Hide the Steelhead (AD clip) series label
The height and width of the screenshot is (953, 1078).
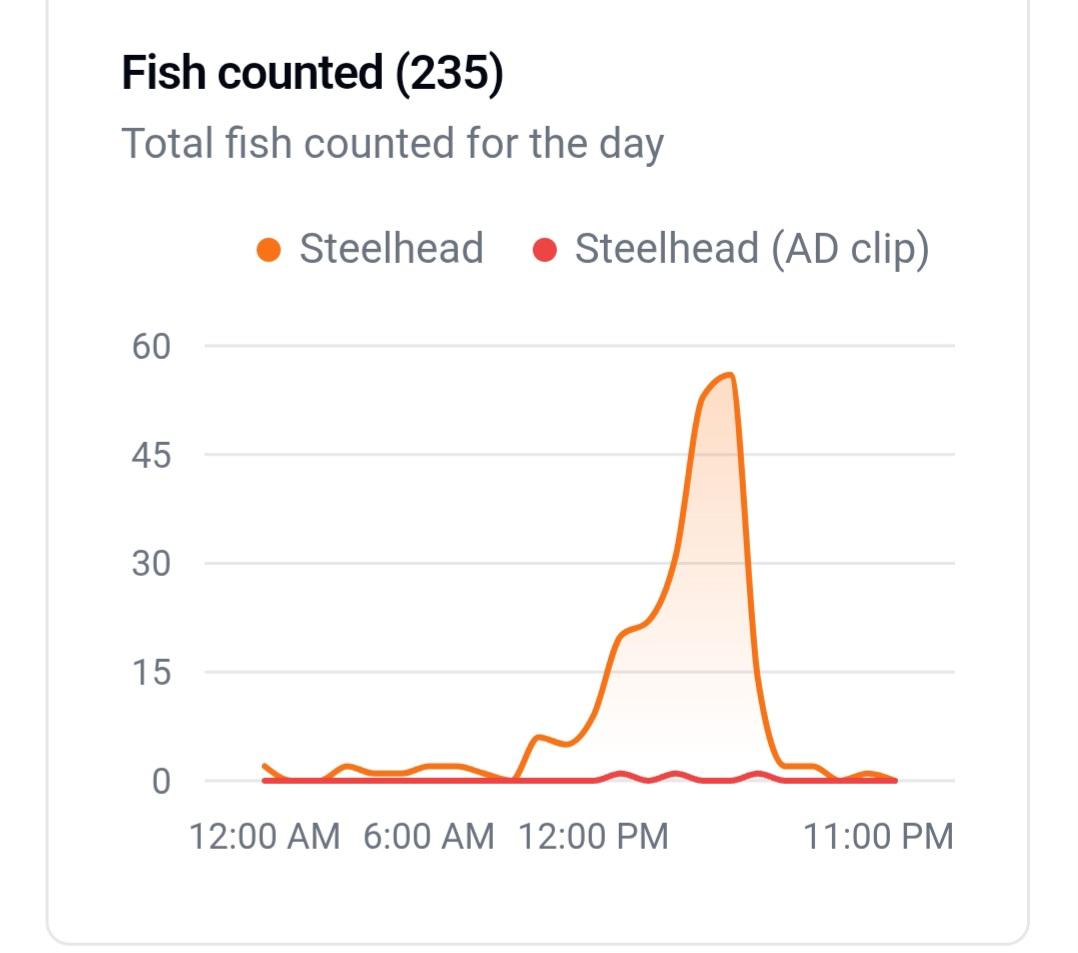point(751,249)
